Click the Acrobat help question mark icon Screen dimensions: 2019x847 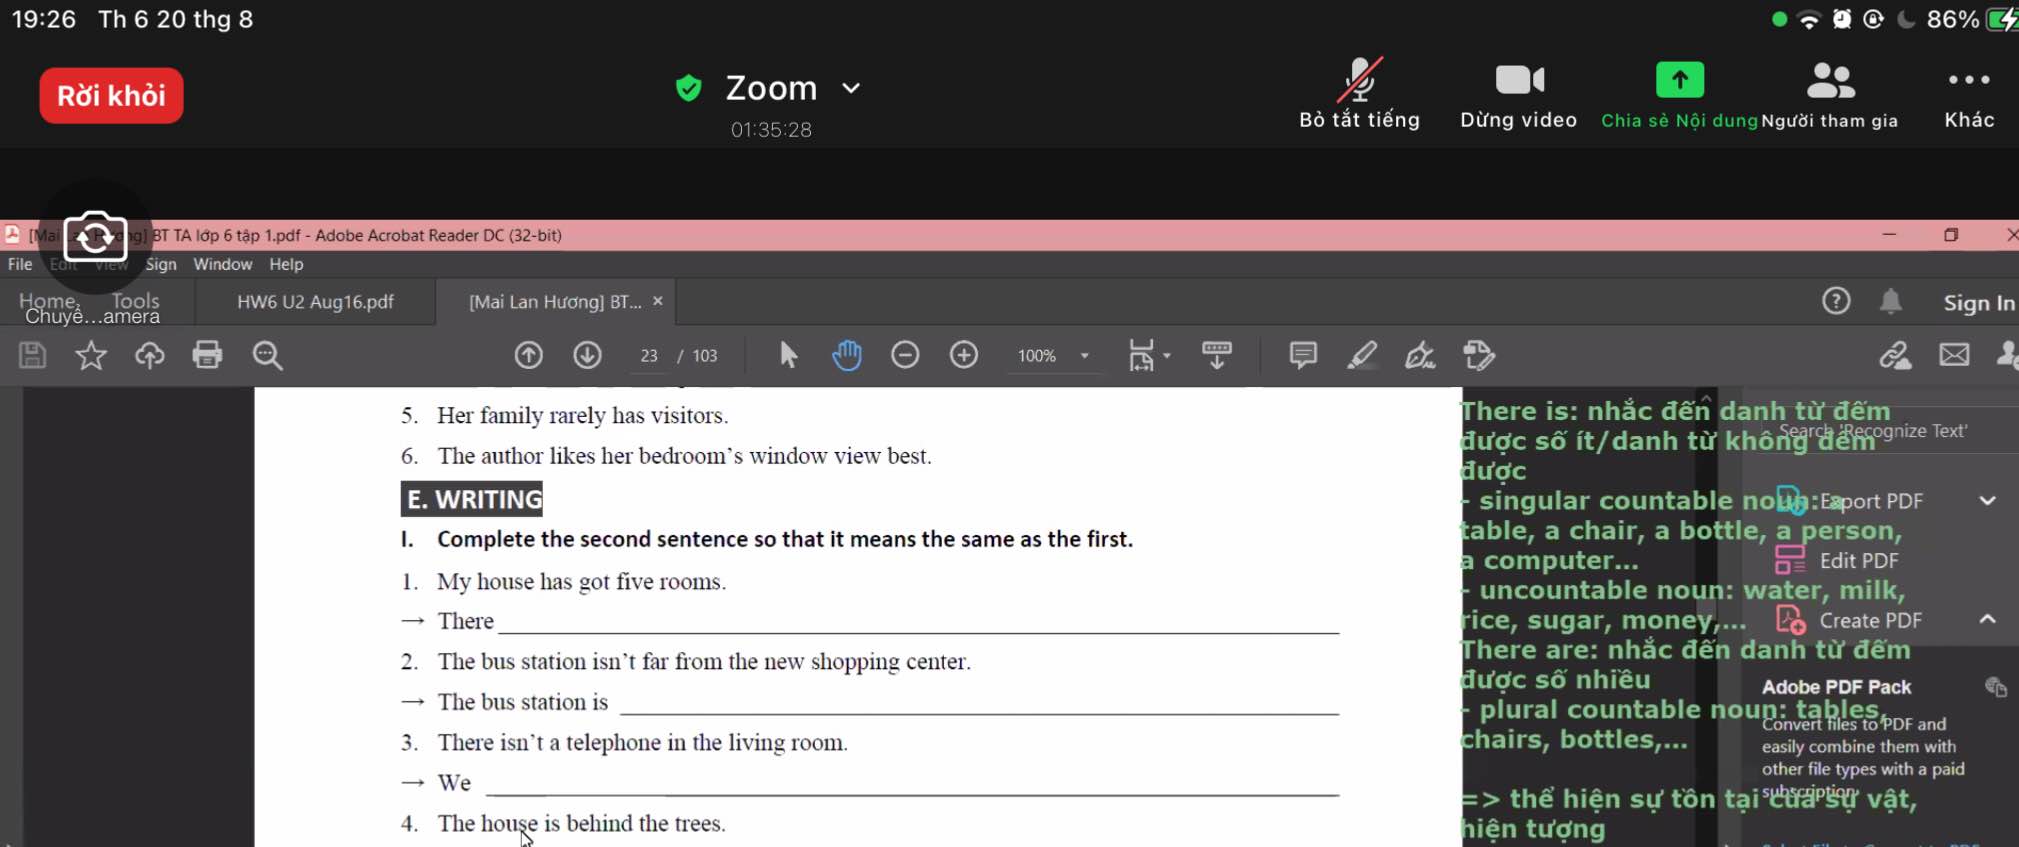pos(1836,301)
